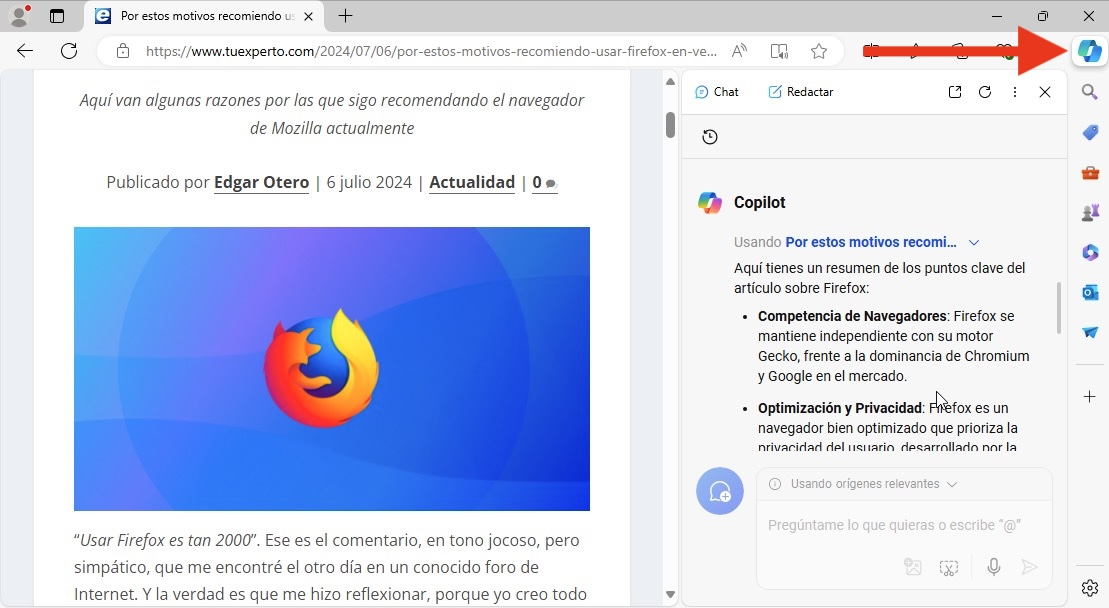
Task: Open profile avatar in title bar
Action: pos(20,16)
